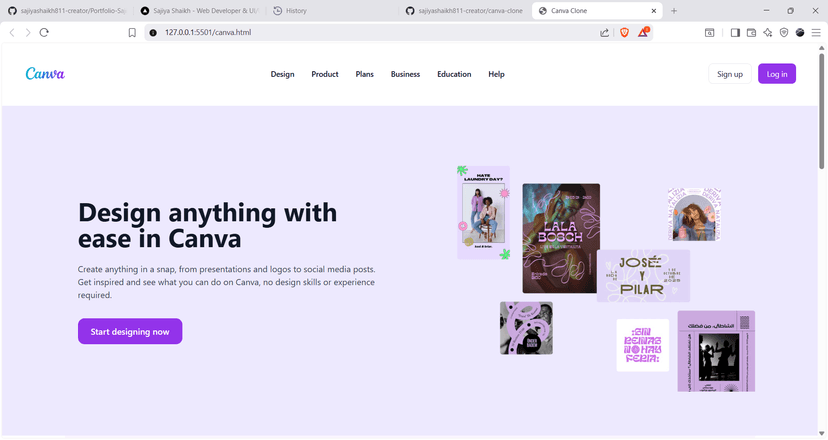
Task: Click the page vertical scrollbar thumb
Action: point(822,111)
